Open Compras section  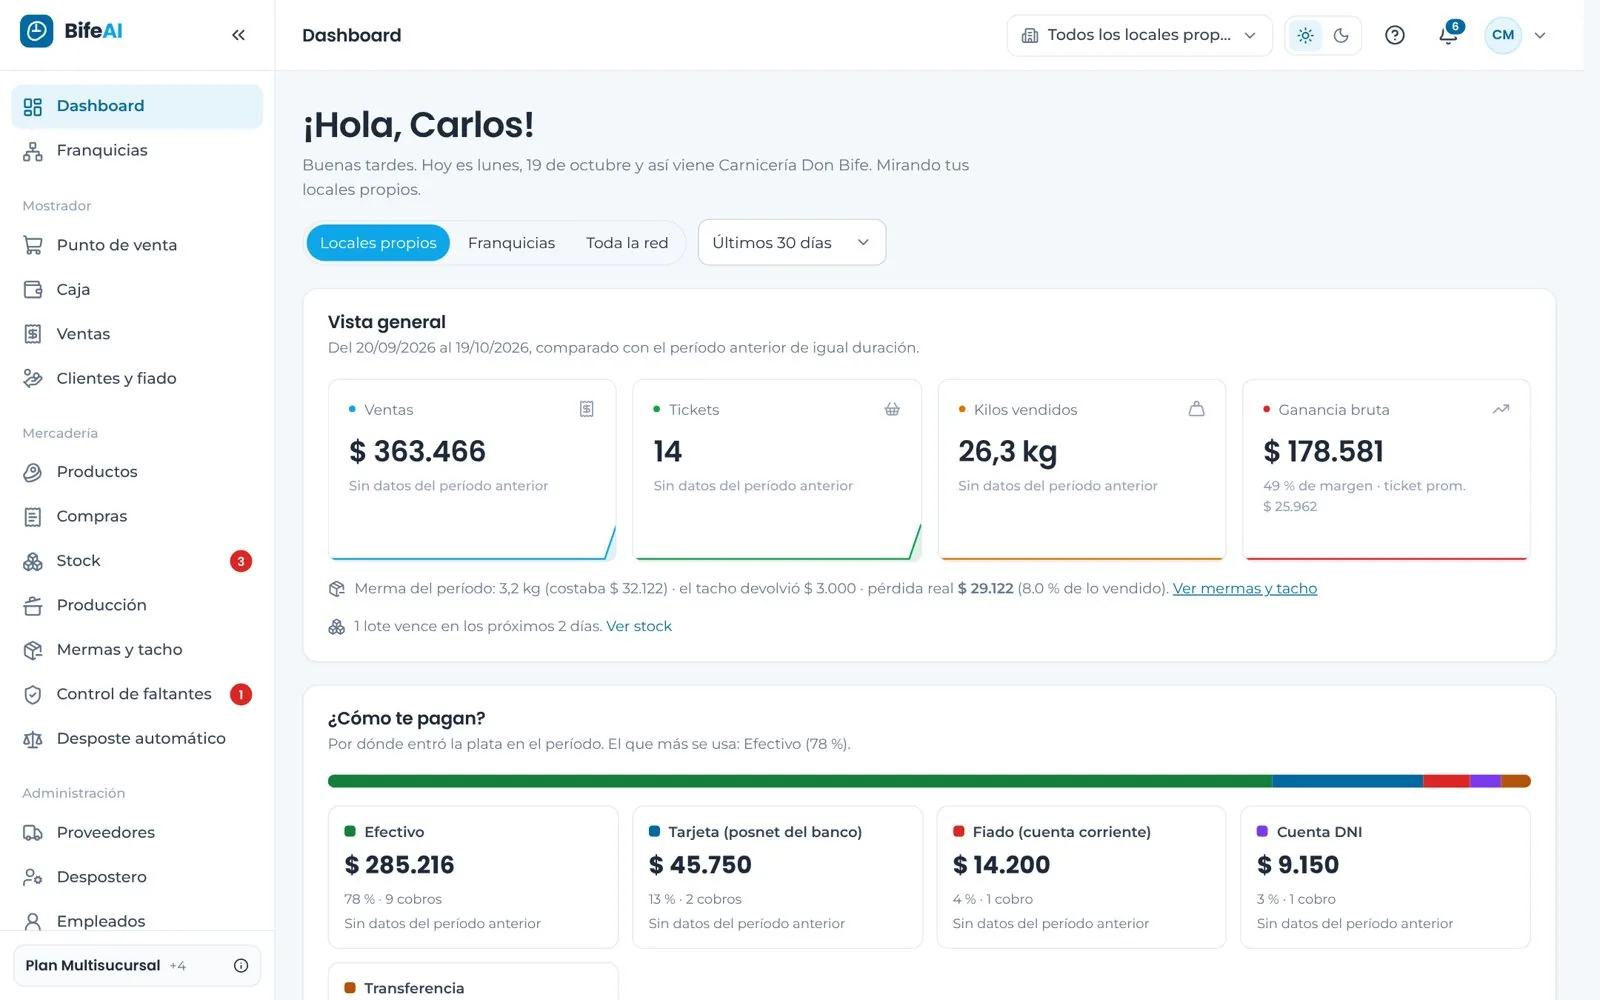tap(137, 516)
